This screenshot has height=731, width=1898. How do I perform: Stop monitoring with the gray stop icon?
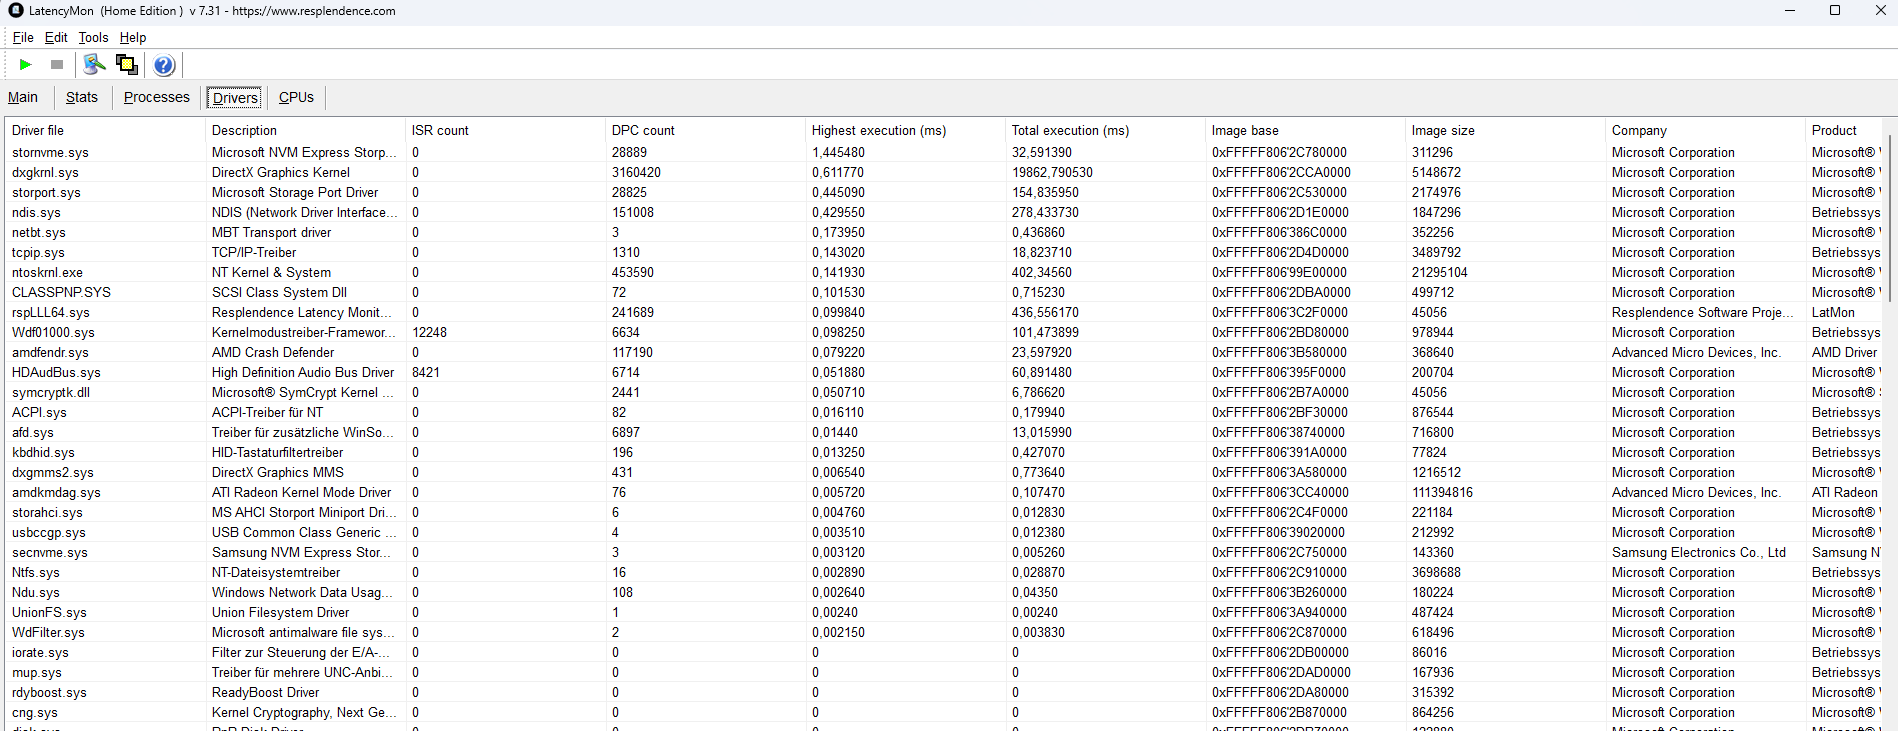[57, 65]
